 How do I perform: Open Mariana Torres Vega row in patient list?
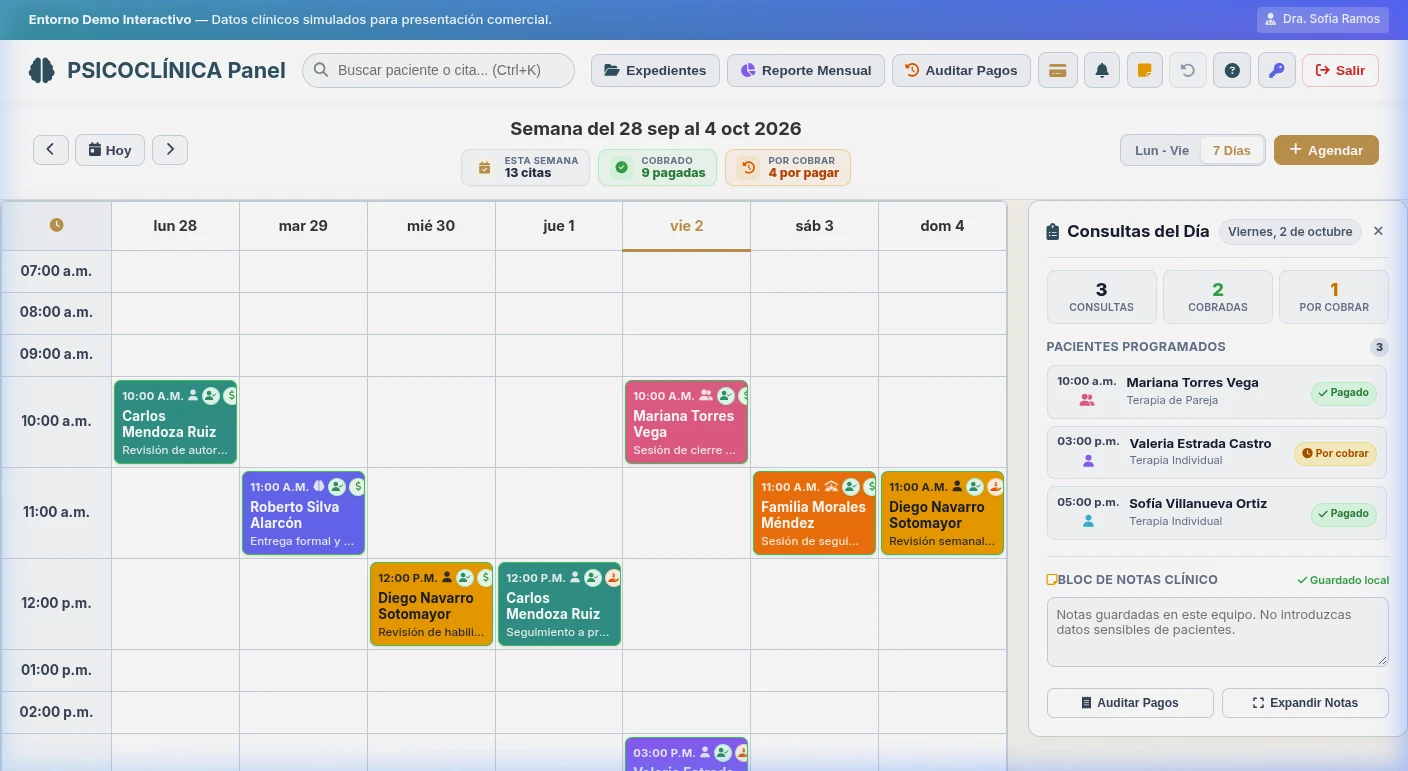(1217, 392)
